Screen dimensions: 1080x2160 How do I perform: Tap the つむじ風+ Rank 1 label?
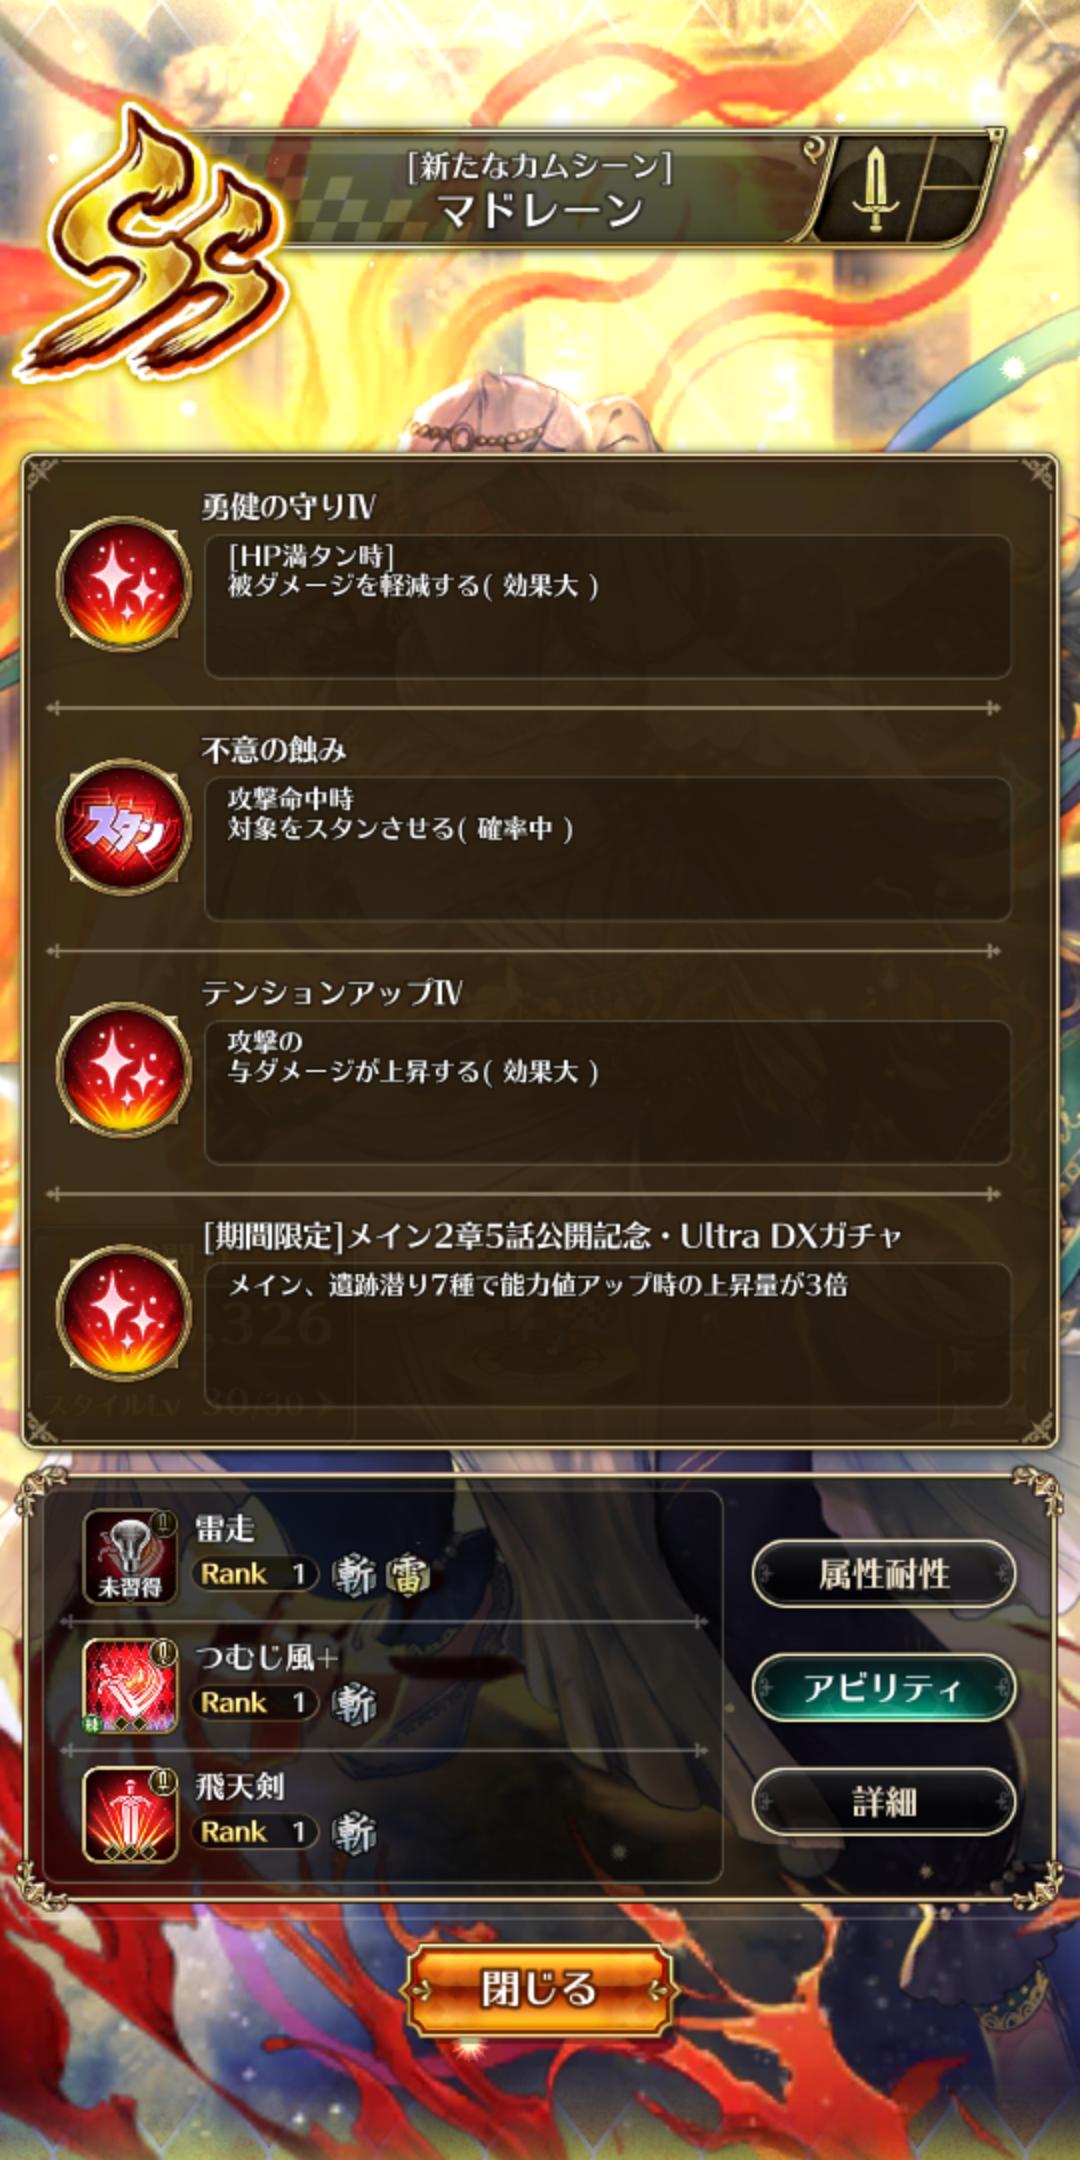coord(255,1703)
